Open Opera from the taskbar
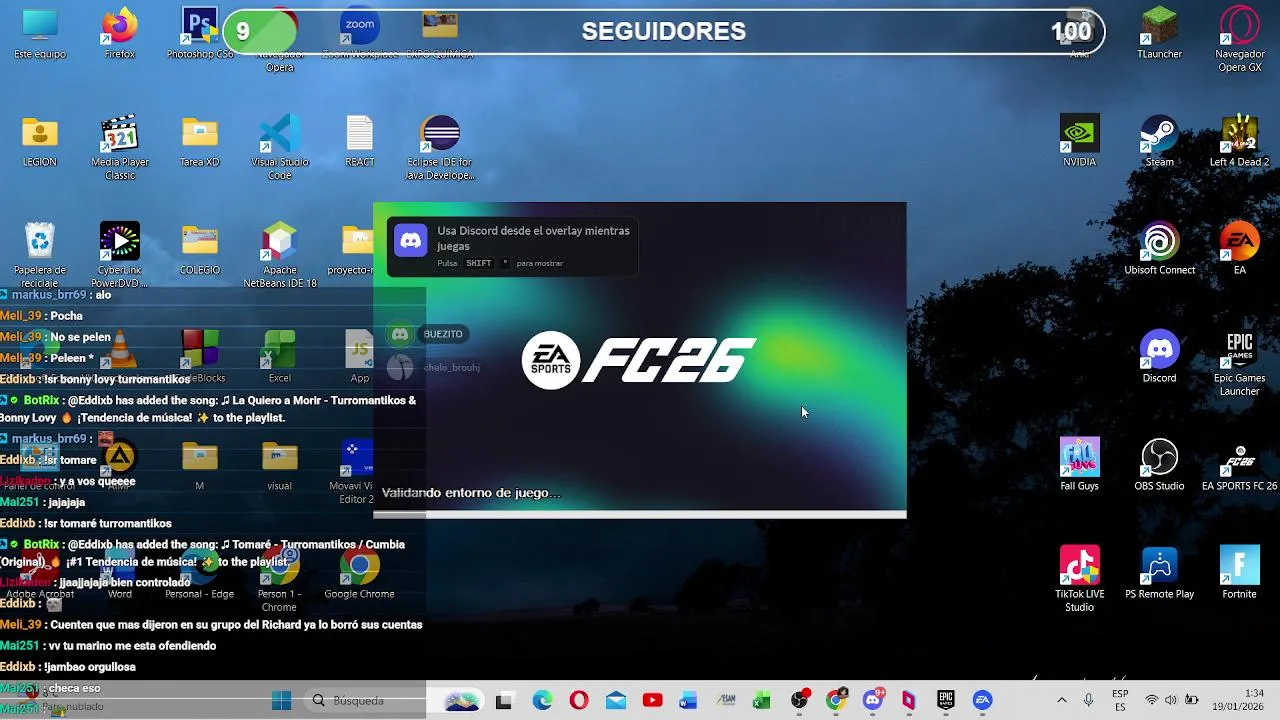This screenshot has height=720, width=1280. [x=579, y=701]
